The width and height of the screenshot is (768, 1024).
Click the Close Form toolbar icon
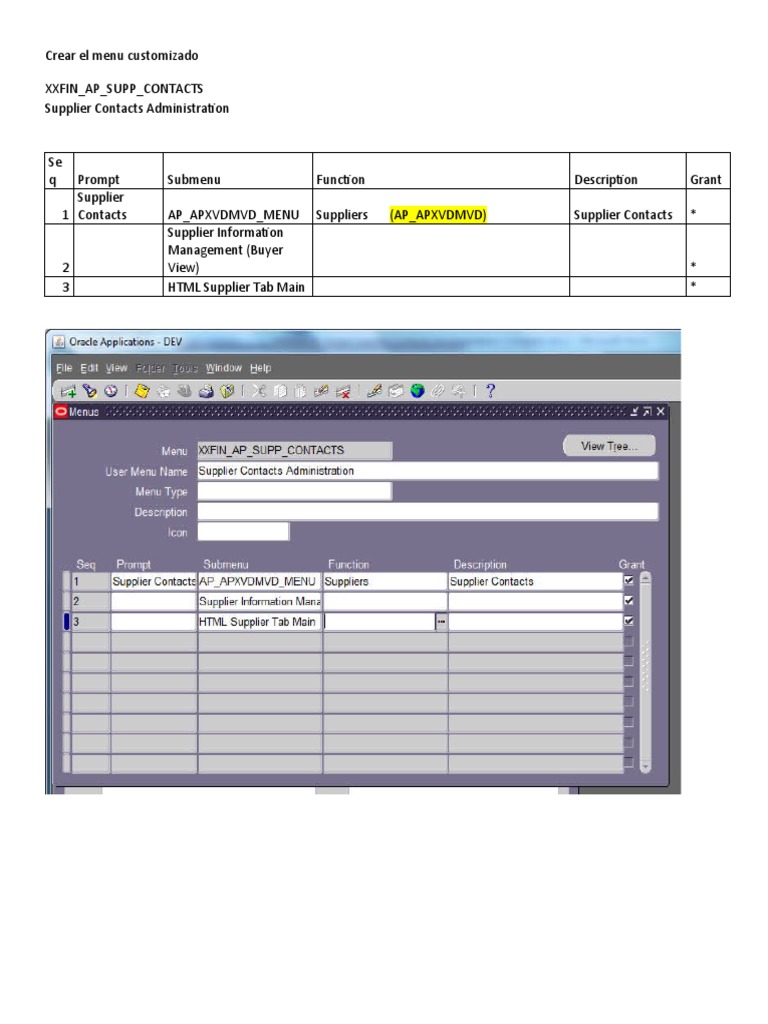(227, 391)
